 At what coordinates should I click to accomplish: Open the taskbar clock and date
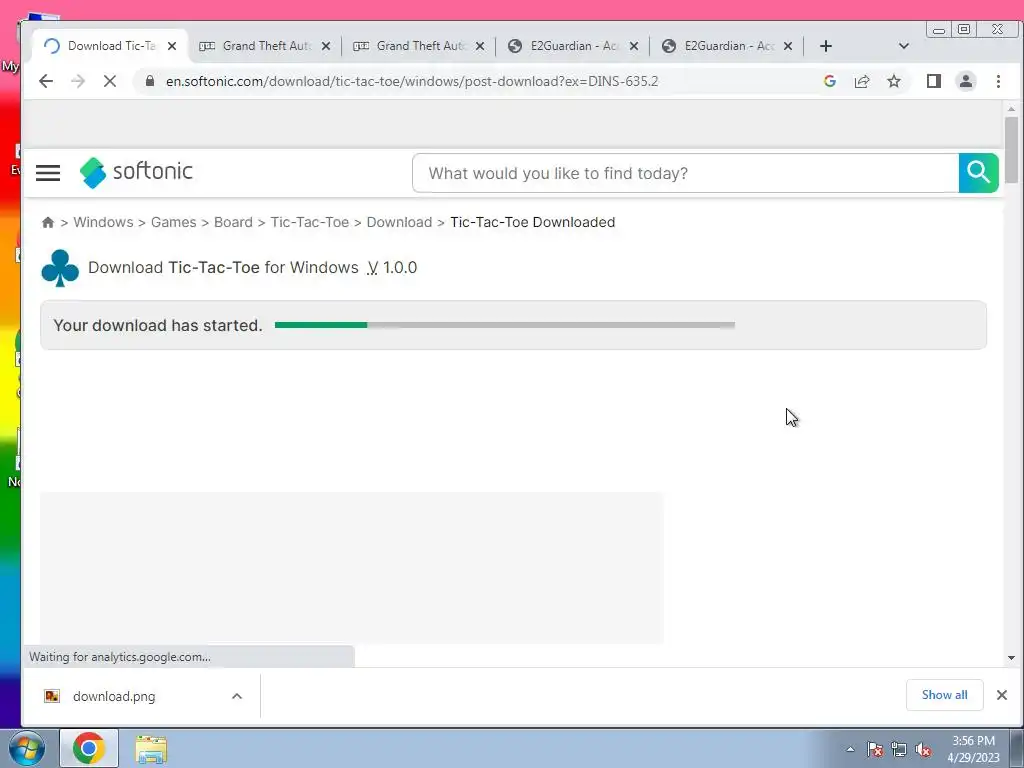(973, 749)
